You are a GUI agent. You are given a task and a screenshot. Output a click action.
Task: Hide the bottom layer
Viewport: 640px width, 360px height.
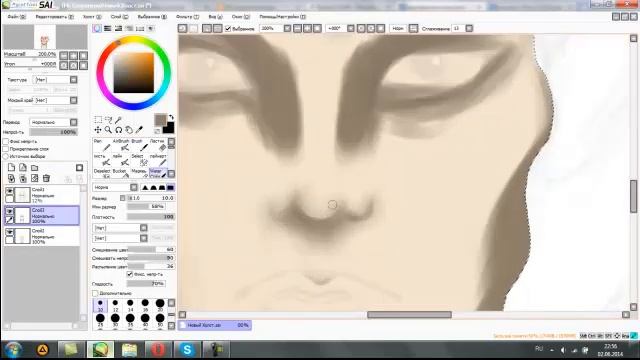(9, 232)
